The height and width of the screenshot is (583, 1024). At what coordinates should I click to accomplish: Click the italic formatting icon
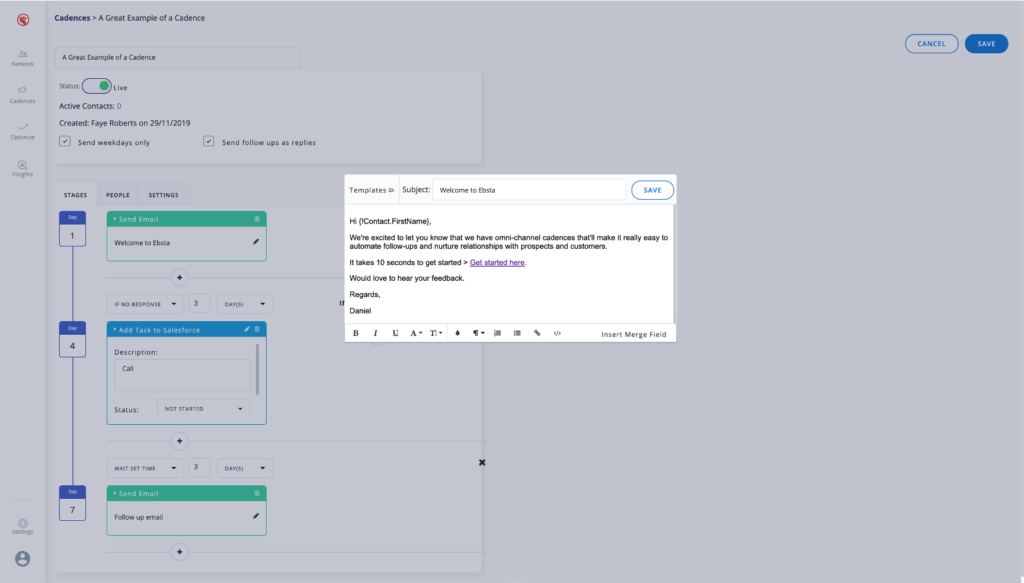click(x=376, y=333)
